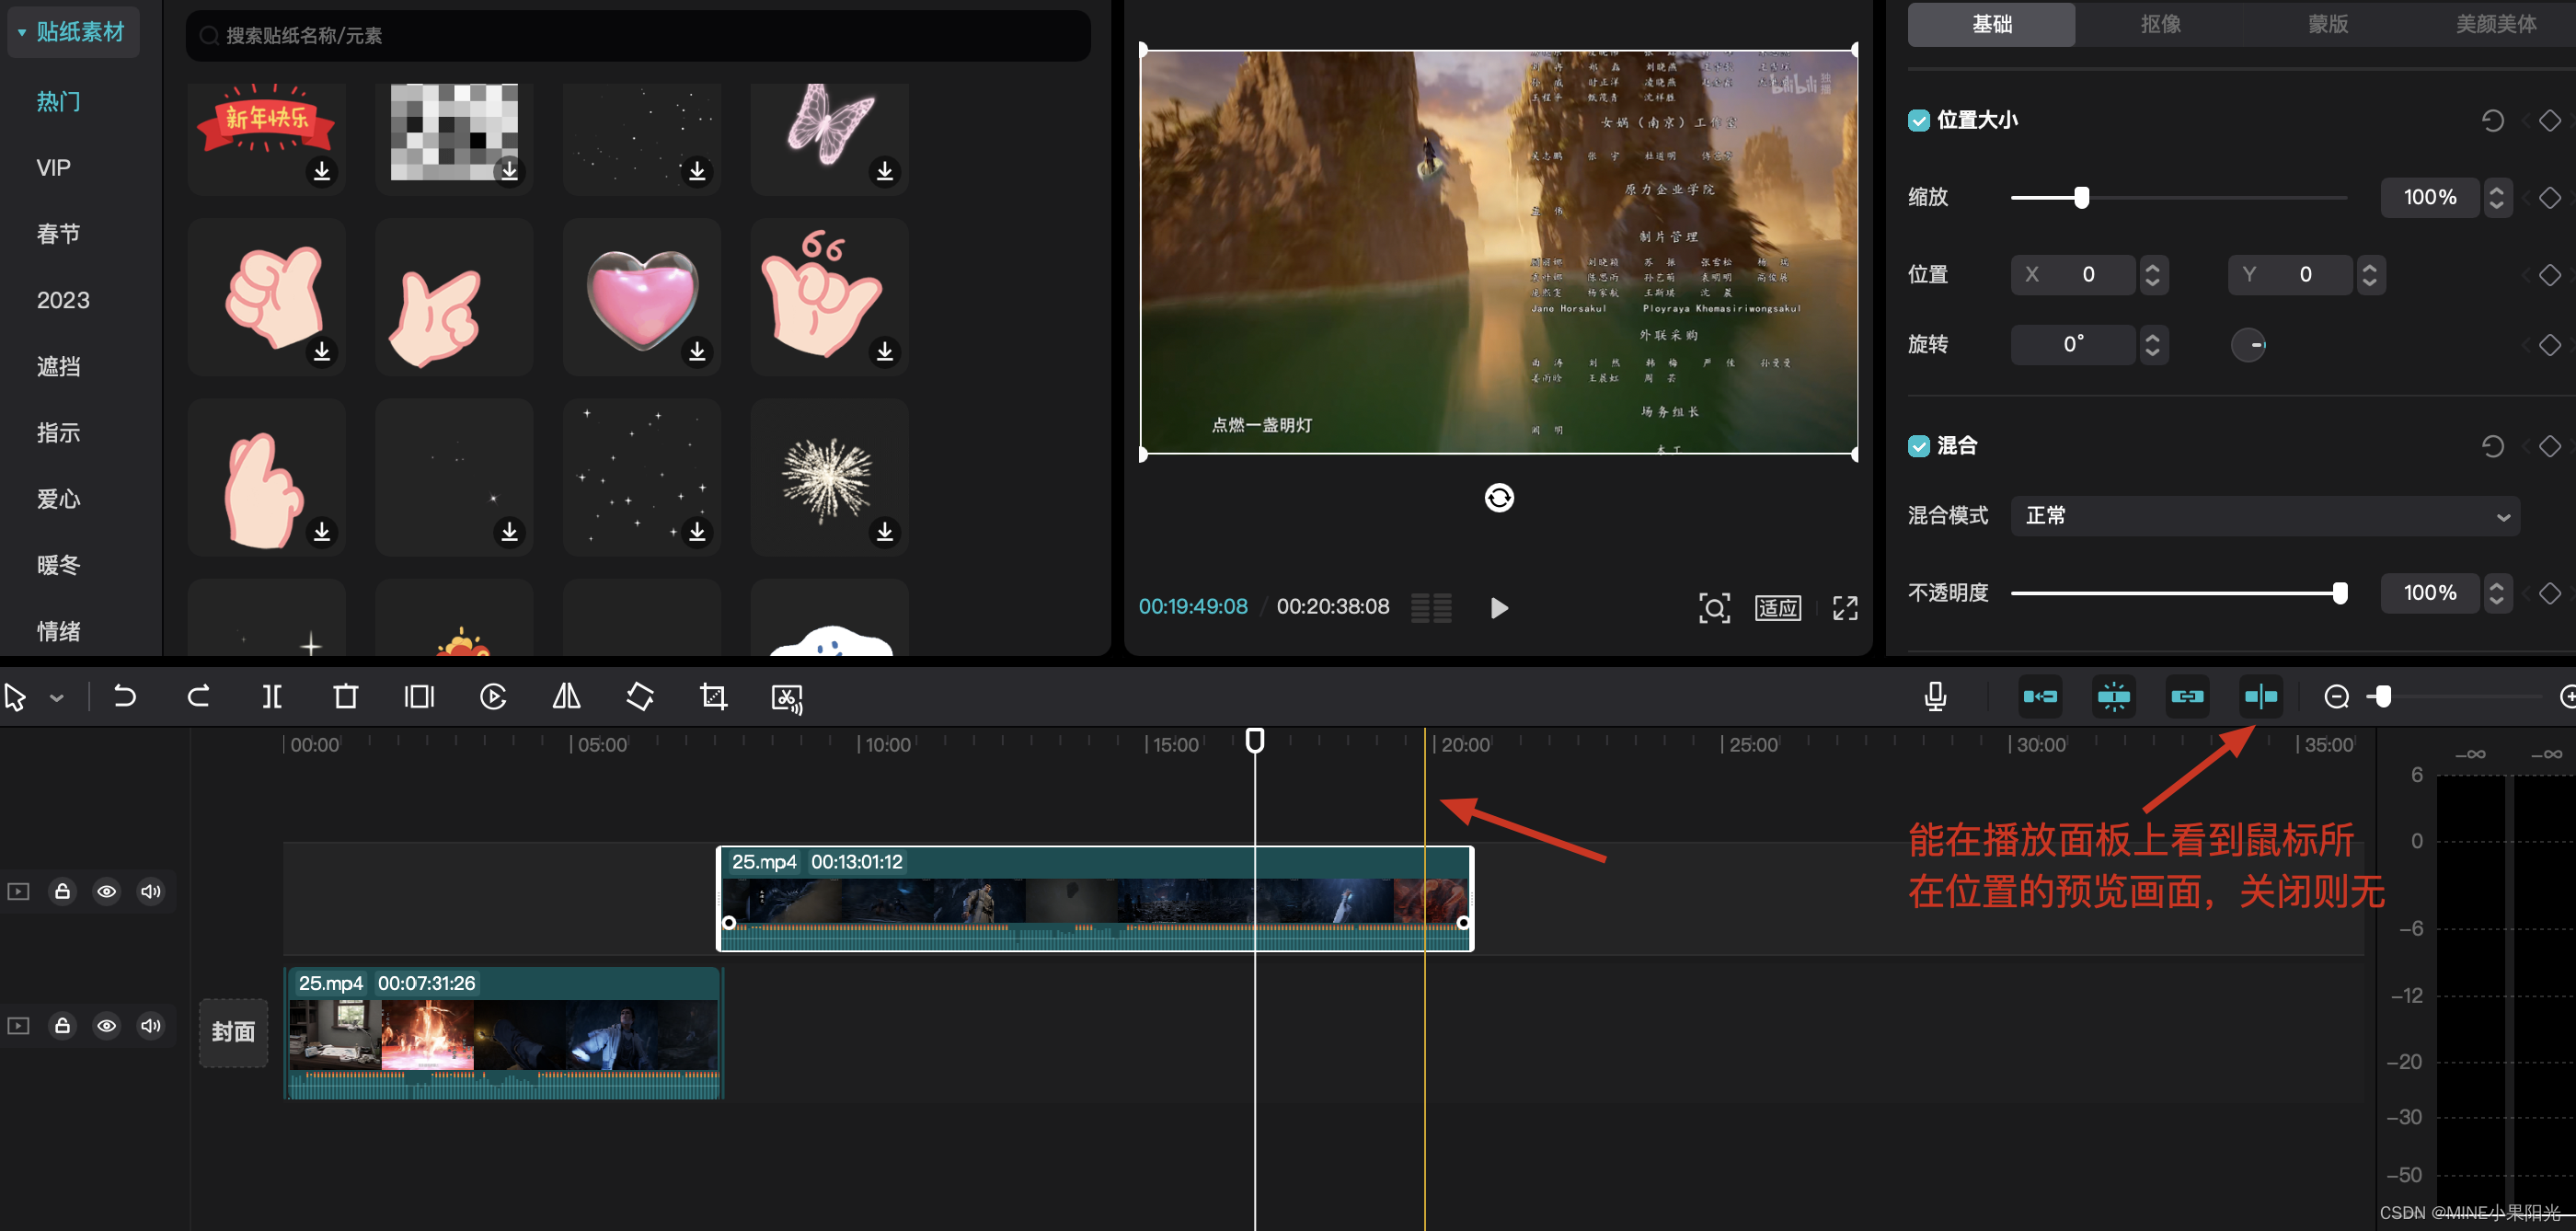The width and height of the screenshot is (2576, 1231).
Task: Select the split clip tool
Action: point(272,696)
